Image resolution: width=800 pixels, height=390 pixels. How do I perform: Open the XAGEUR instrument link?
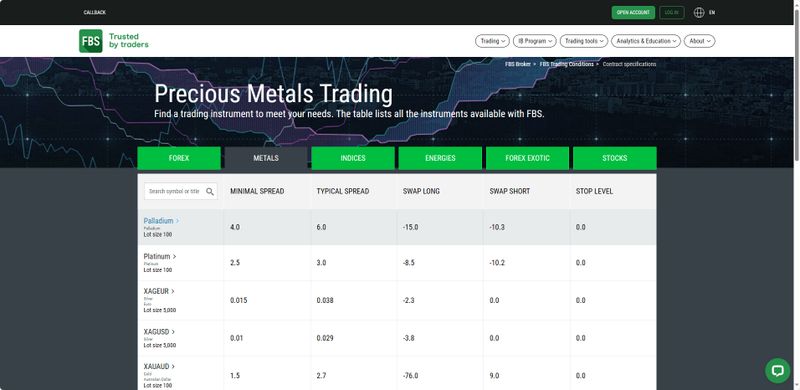(159, 291)
